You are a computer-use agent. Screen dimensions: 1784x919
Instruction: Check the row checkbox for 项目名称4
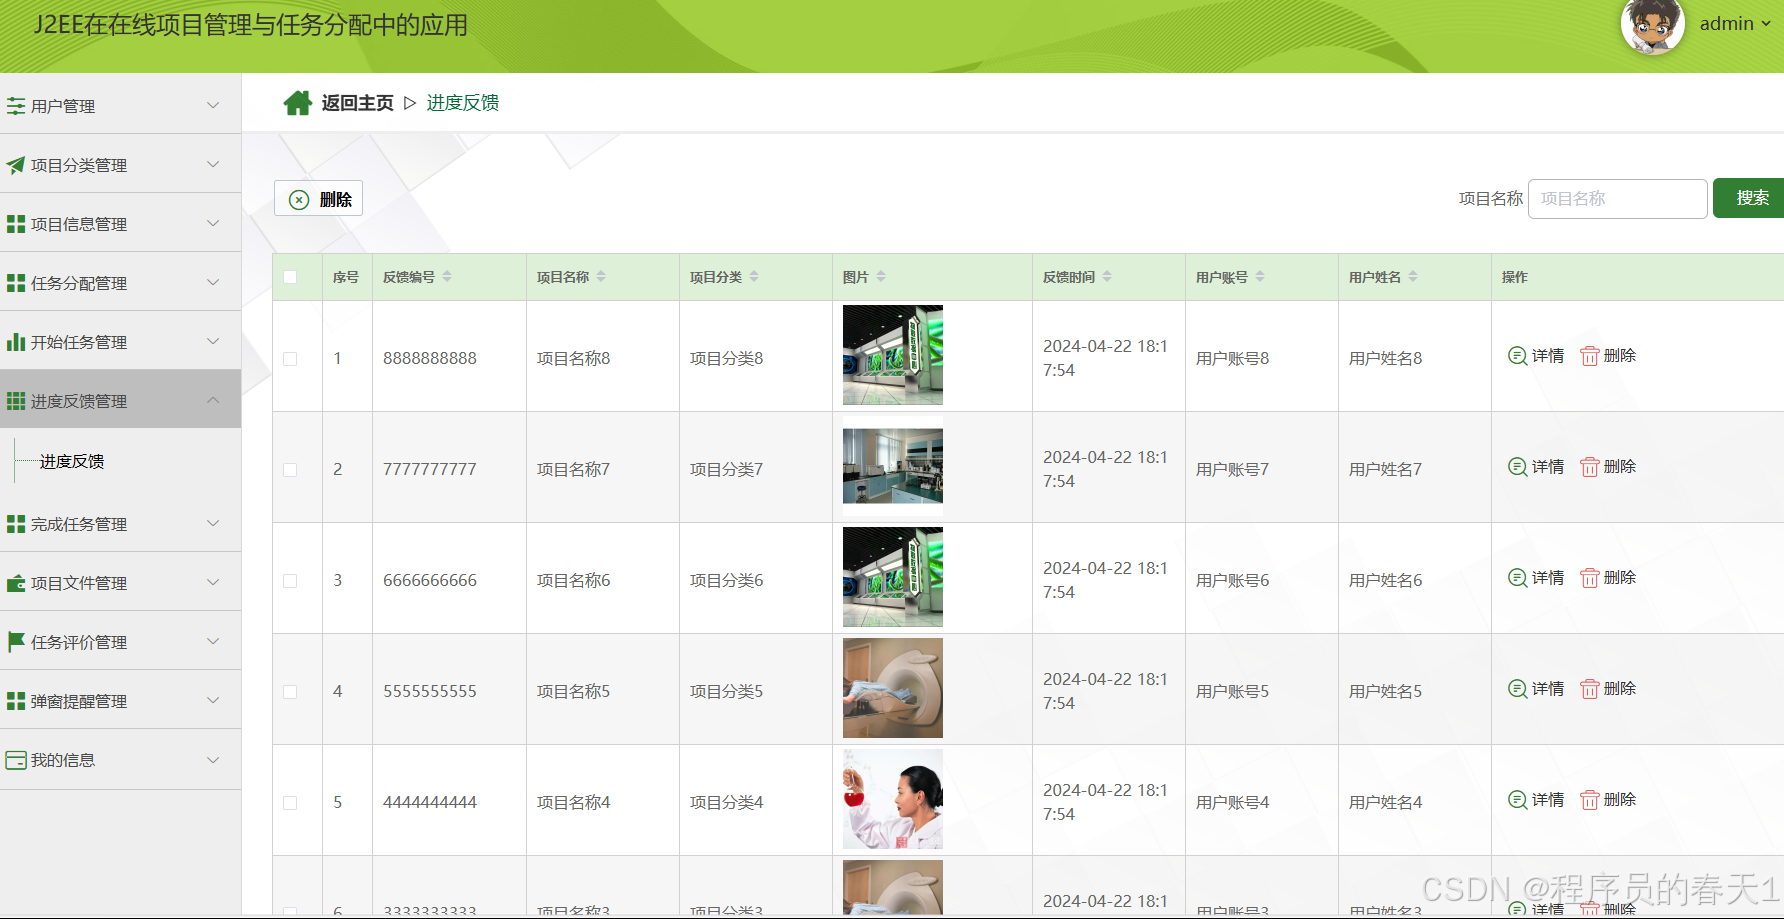290,803
